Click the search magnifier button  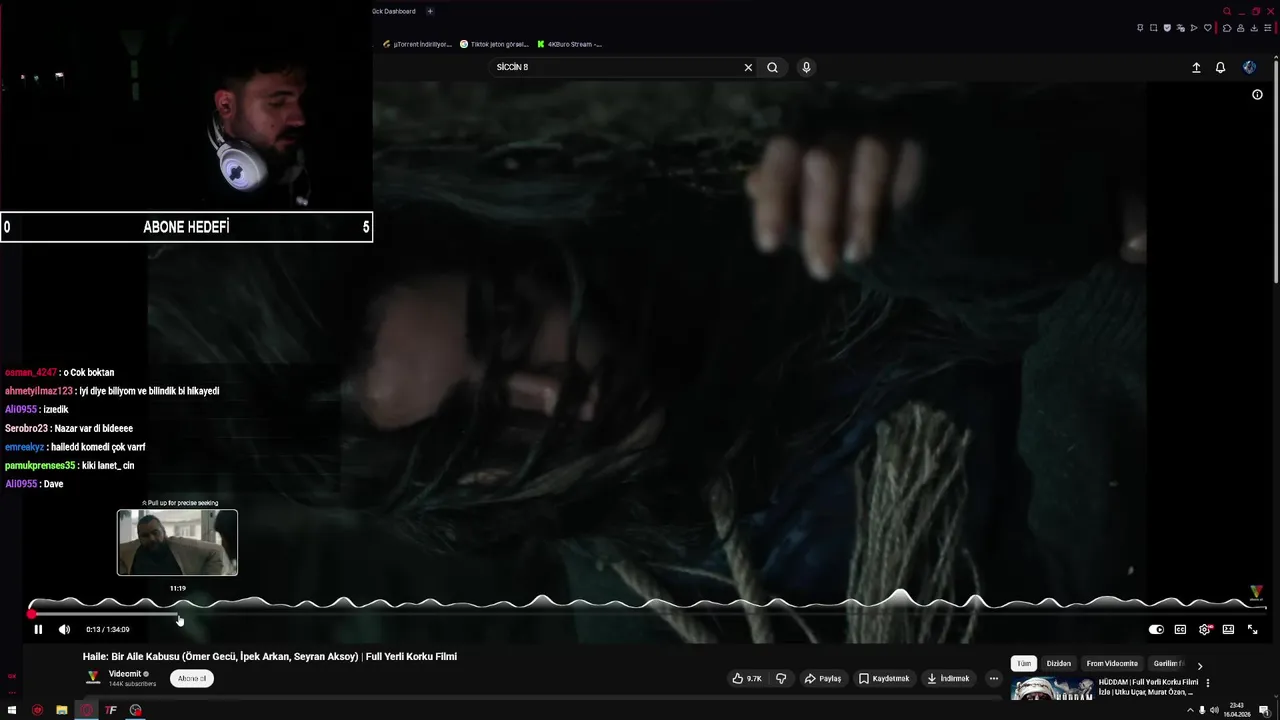tap(772, 67)
